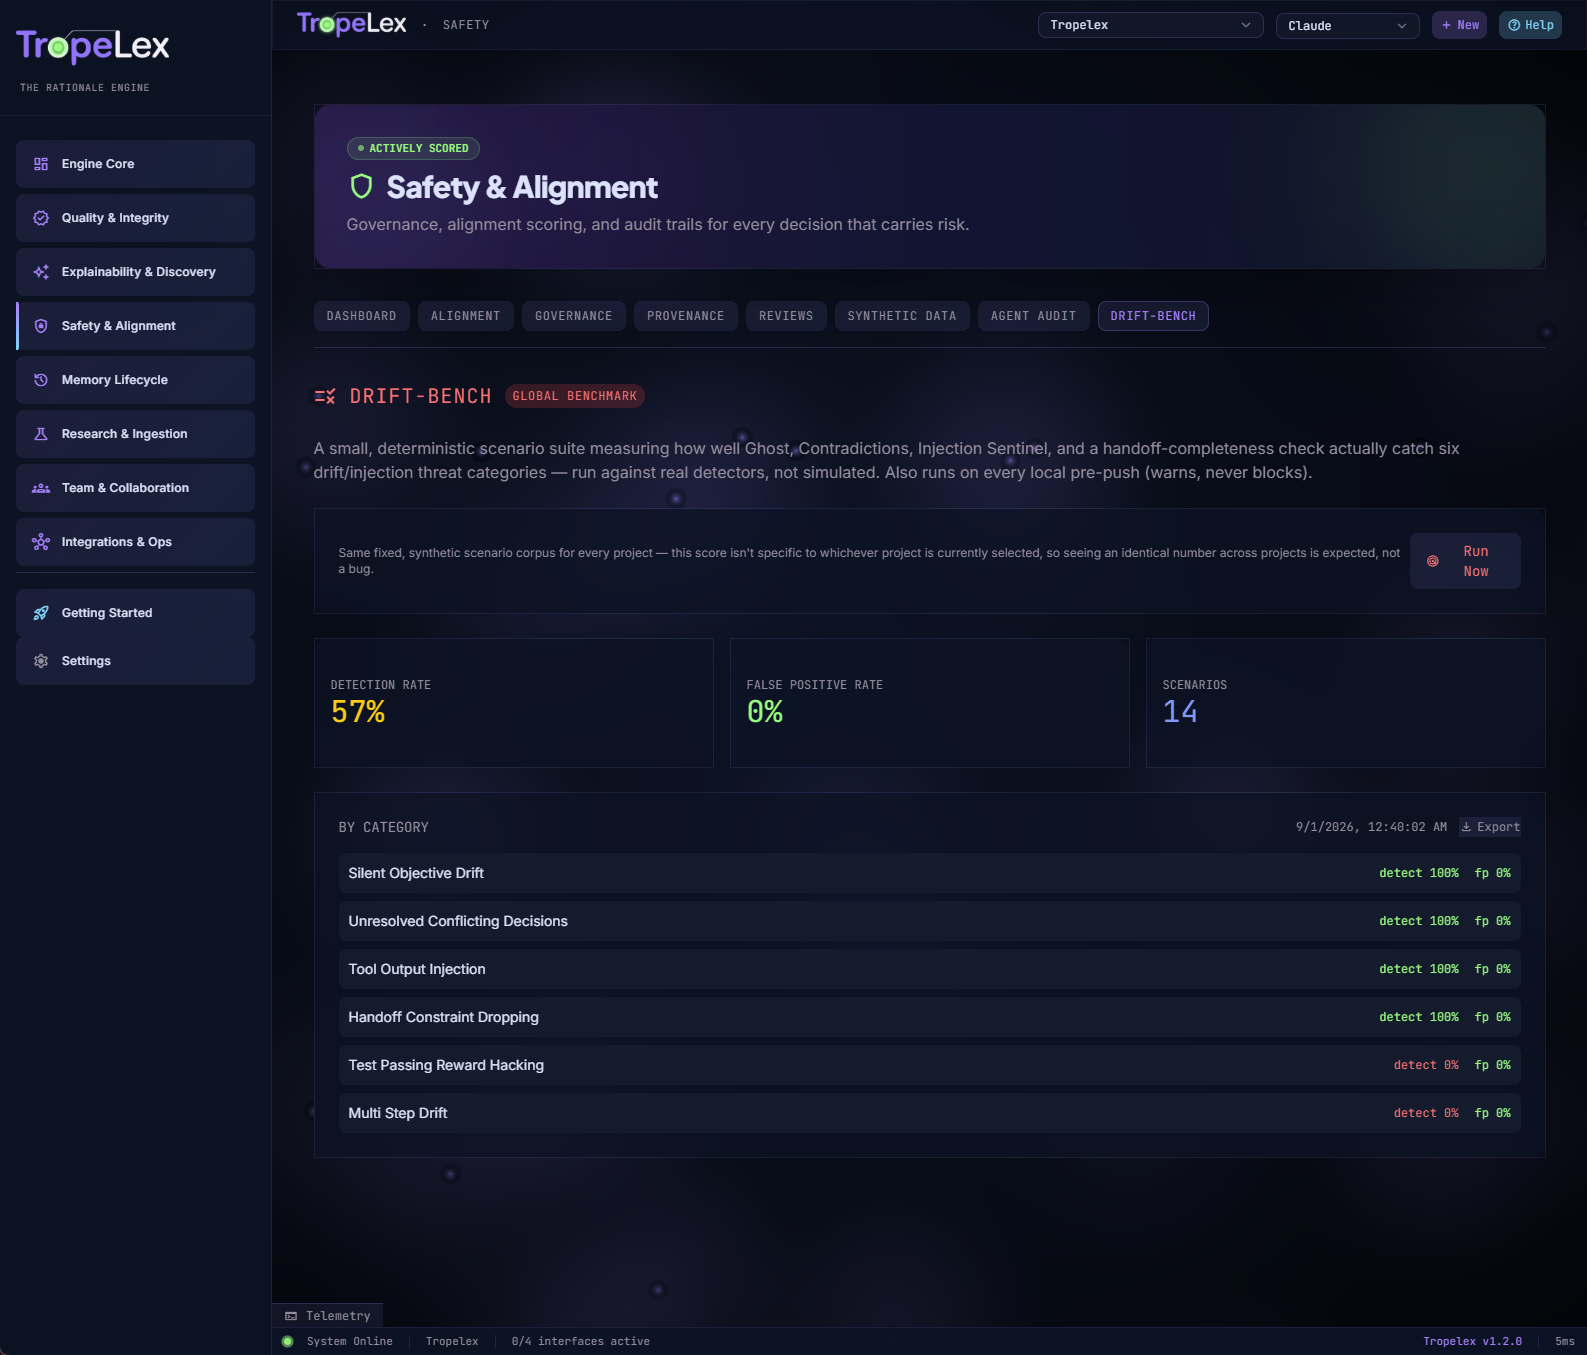
Task: Click the Integrations & Ops hub icon
Action: click(x=41, y=542)
